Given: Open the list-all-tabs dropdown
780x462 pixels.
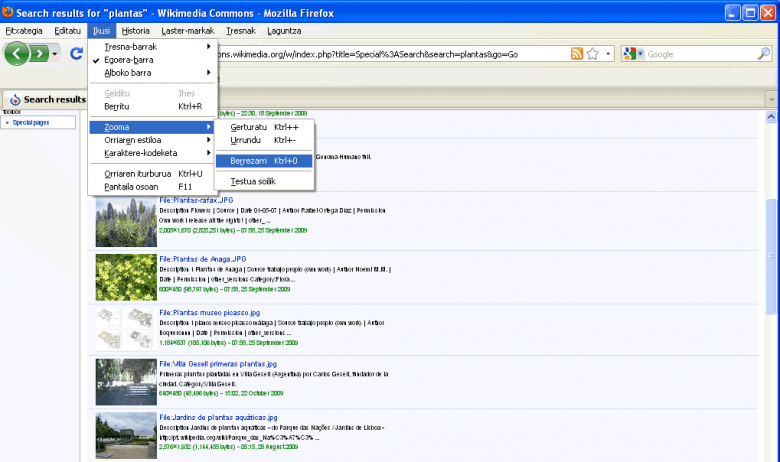Looking at the screenshot, I should point(772,99).
